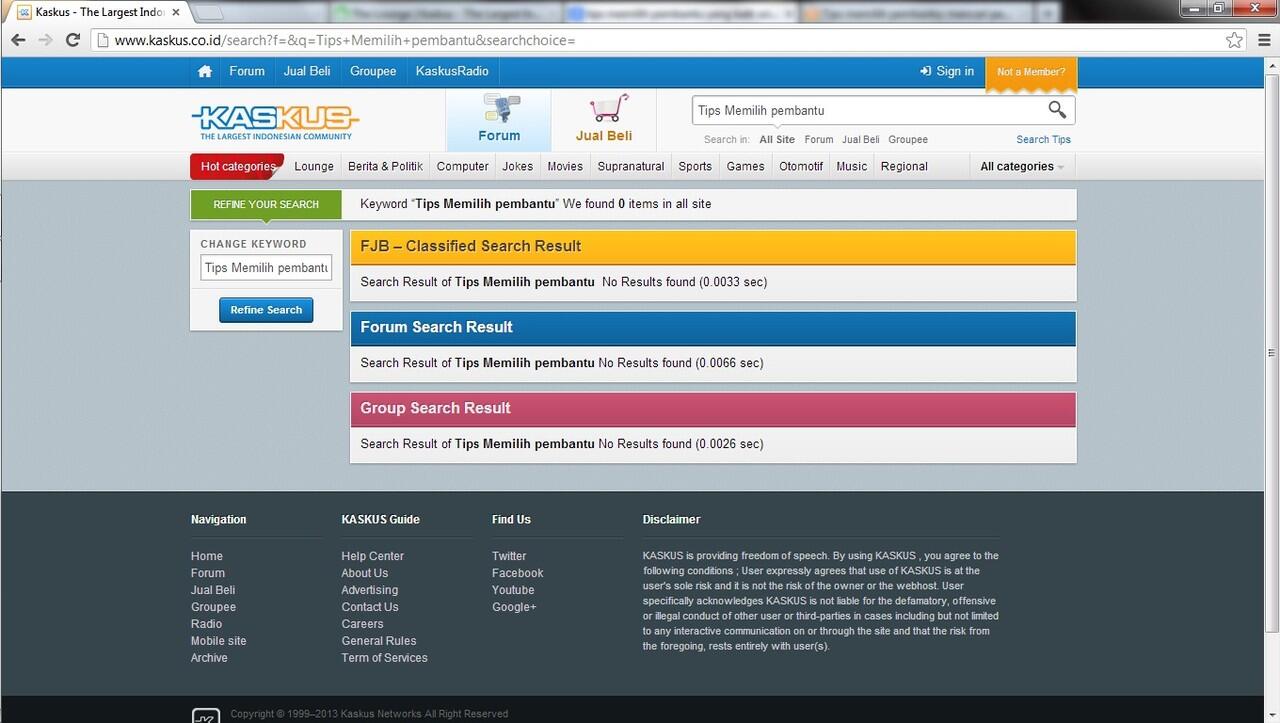Expand All categories dropdown
Screen dimensions: 1280x723
pyautogui.click(x=1022, y=166)
